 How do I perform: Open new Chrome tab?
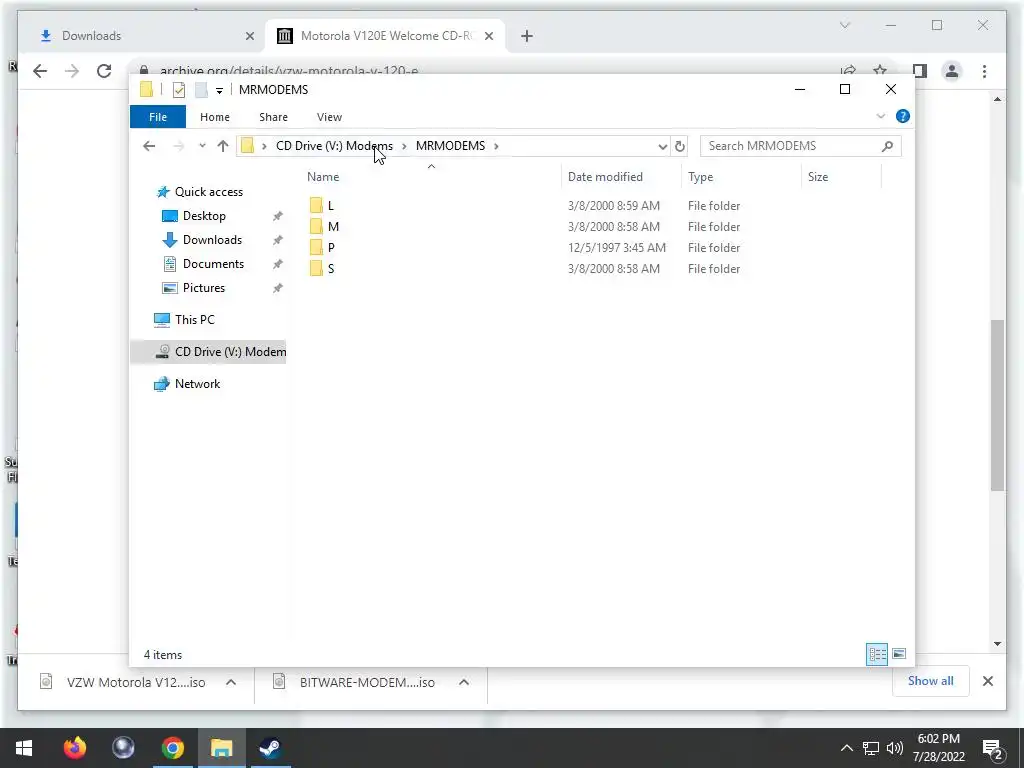[x=527, y=36]
